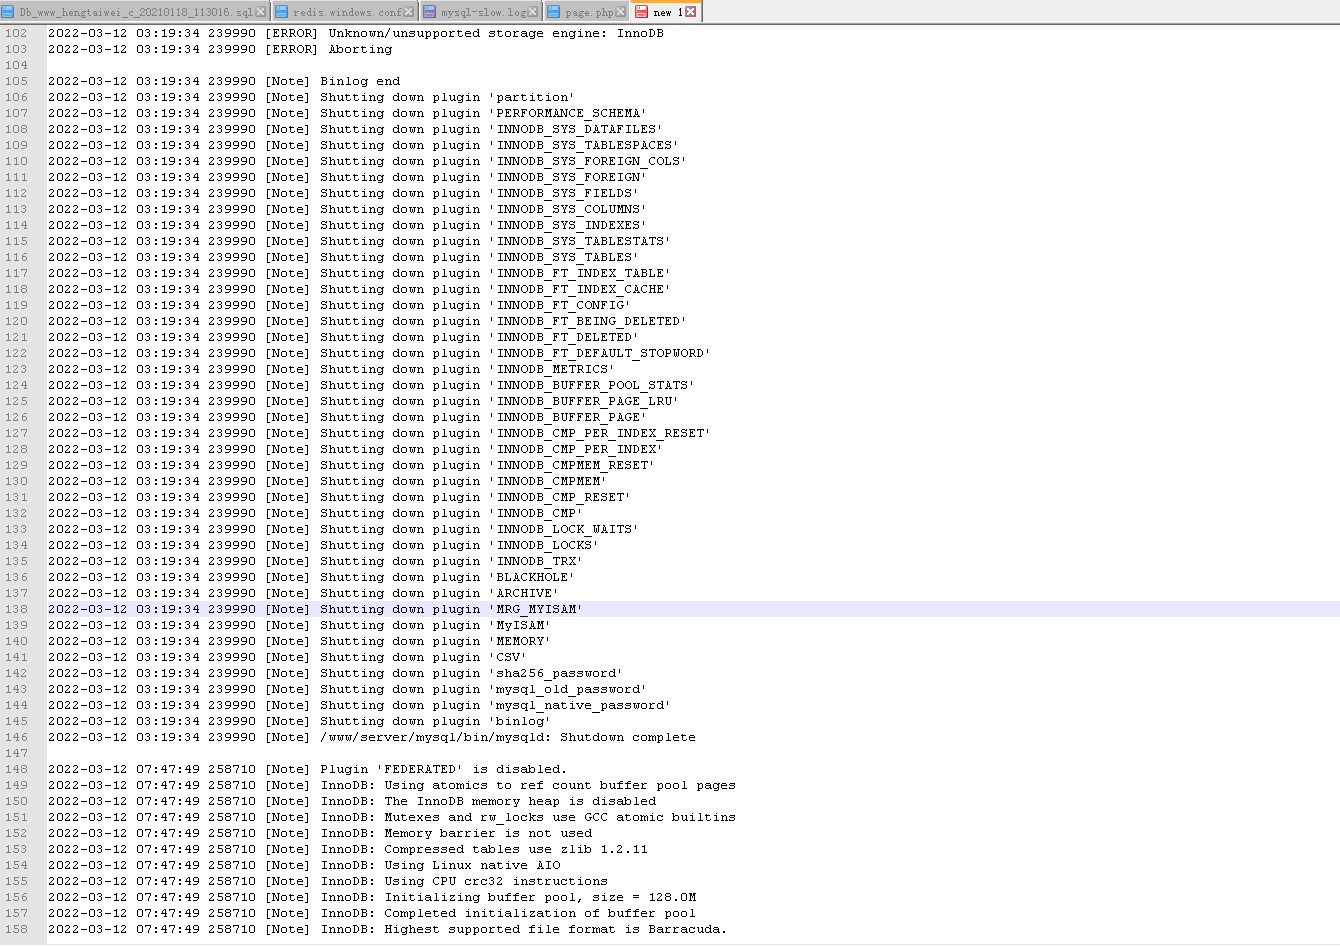Click plugin name 'INNODB_FT_CONFIG'
The image size is (1340, 946).
(560, 305)
